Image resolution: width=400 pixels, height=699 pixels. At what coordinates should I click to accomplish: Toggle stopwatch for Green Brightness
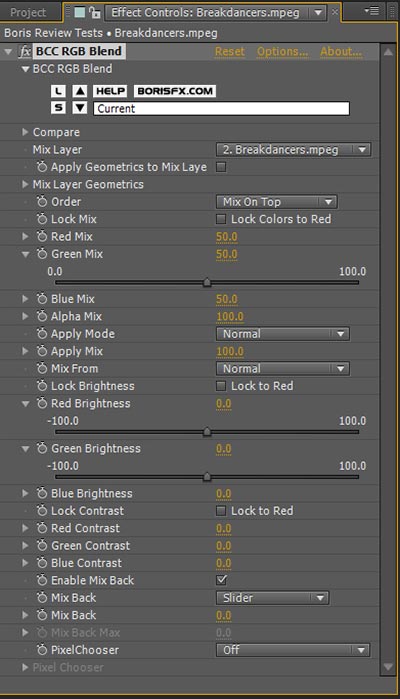(x=42, y=448)
